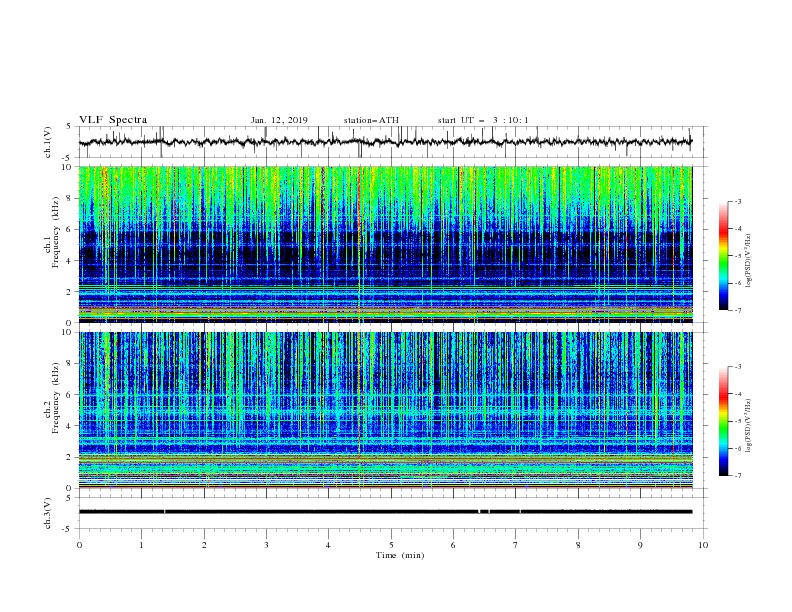Click the "0" label on the Time axis

point(79,545)
